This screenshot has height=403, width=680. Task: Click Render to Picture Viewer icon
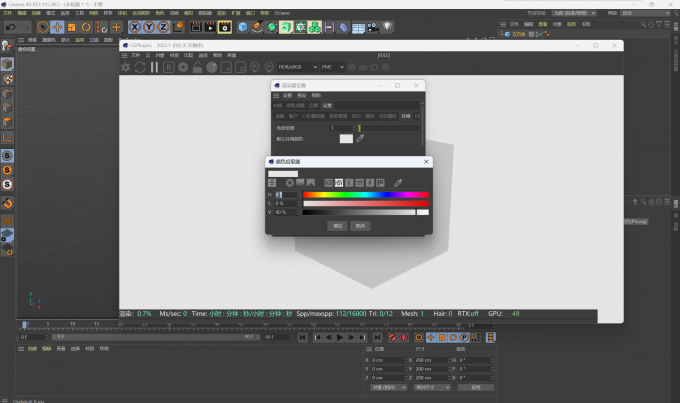(210, 27)
